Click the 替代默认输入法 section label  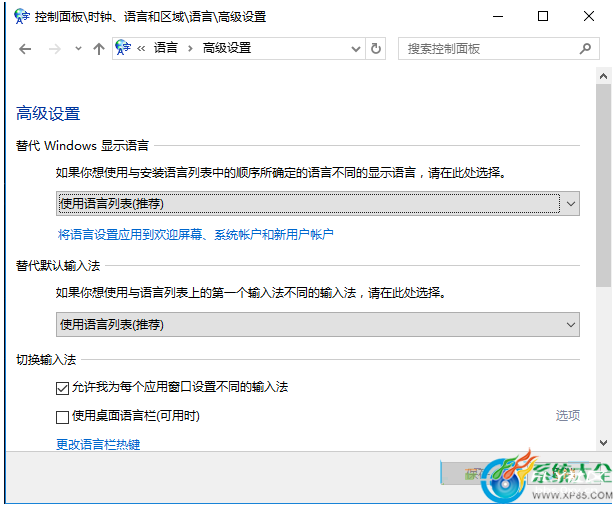[58, 266]
